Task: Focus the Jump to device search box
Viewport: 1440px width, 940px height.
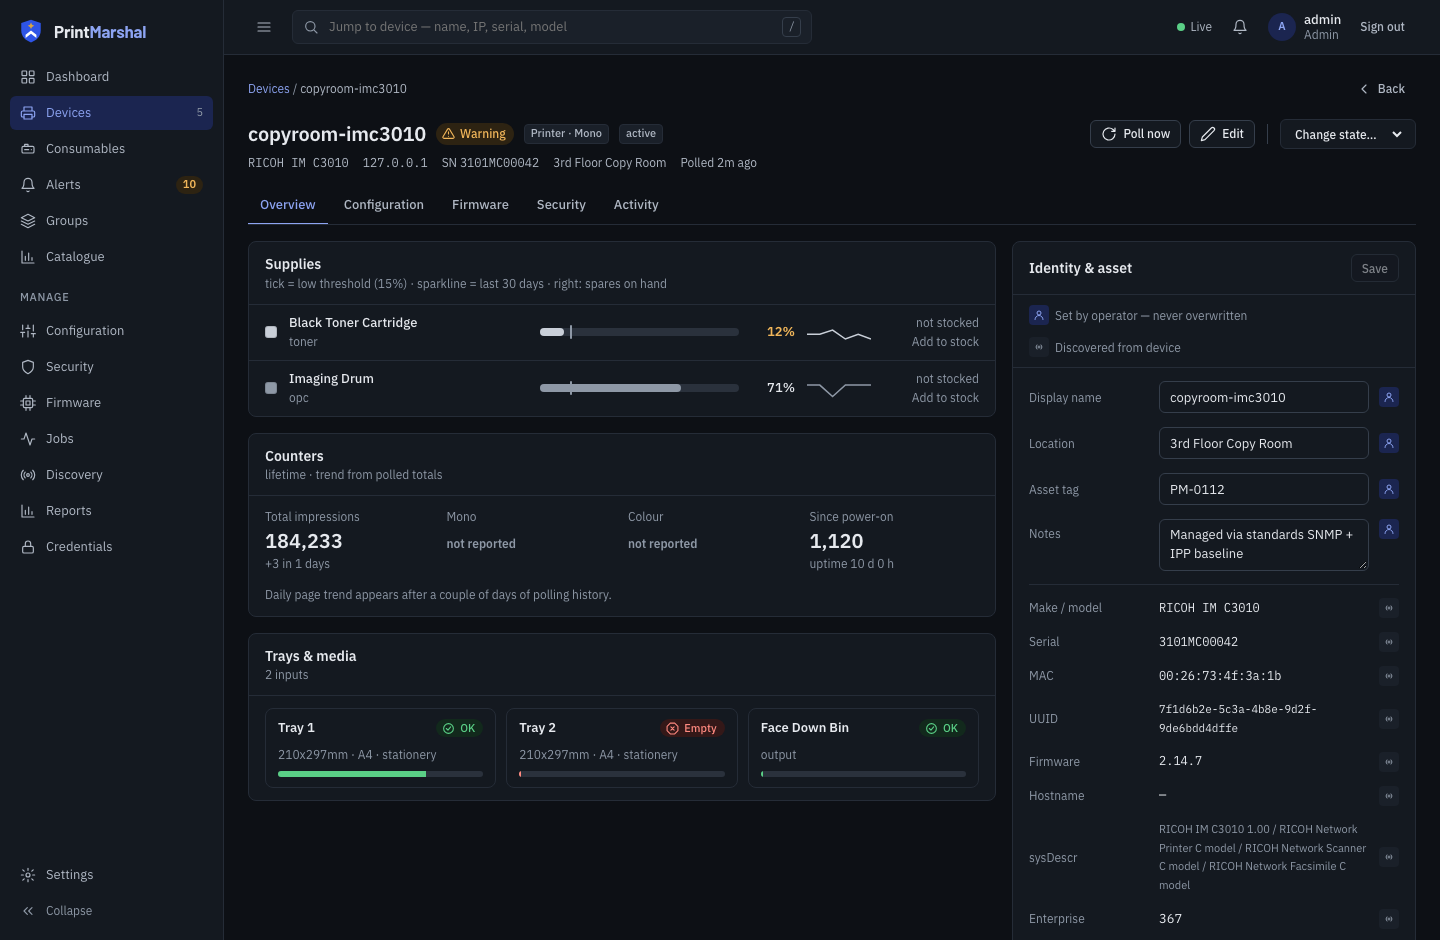Action: tap(552, 27)
